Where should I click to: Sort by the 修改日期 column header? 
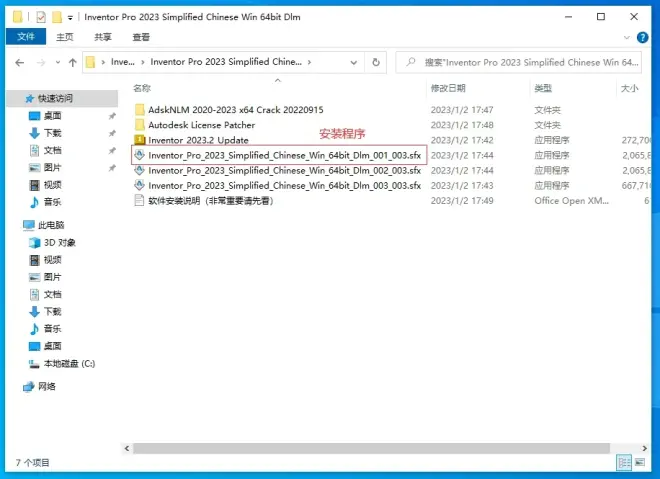tap(448, 88)
